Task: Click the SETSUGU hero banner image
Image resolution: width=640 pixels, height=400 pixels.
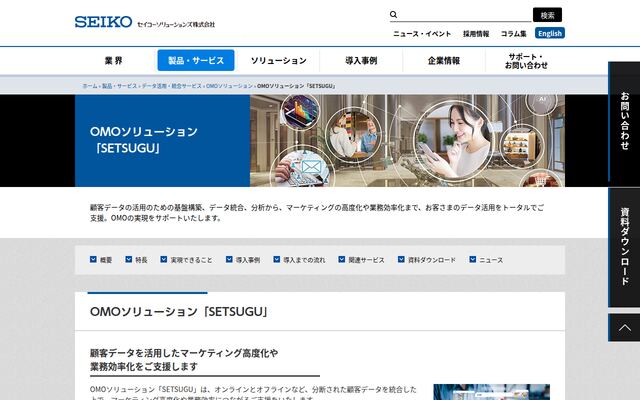Action: coord(407,141)
